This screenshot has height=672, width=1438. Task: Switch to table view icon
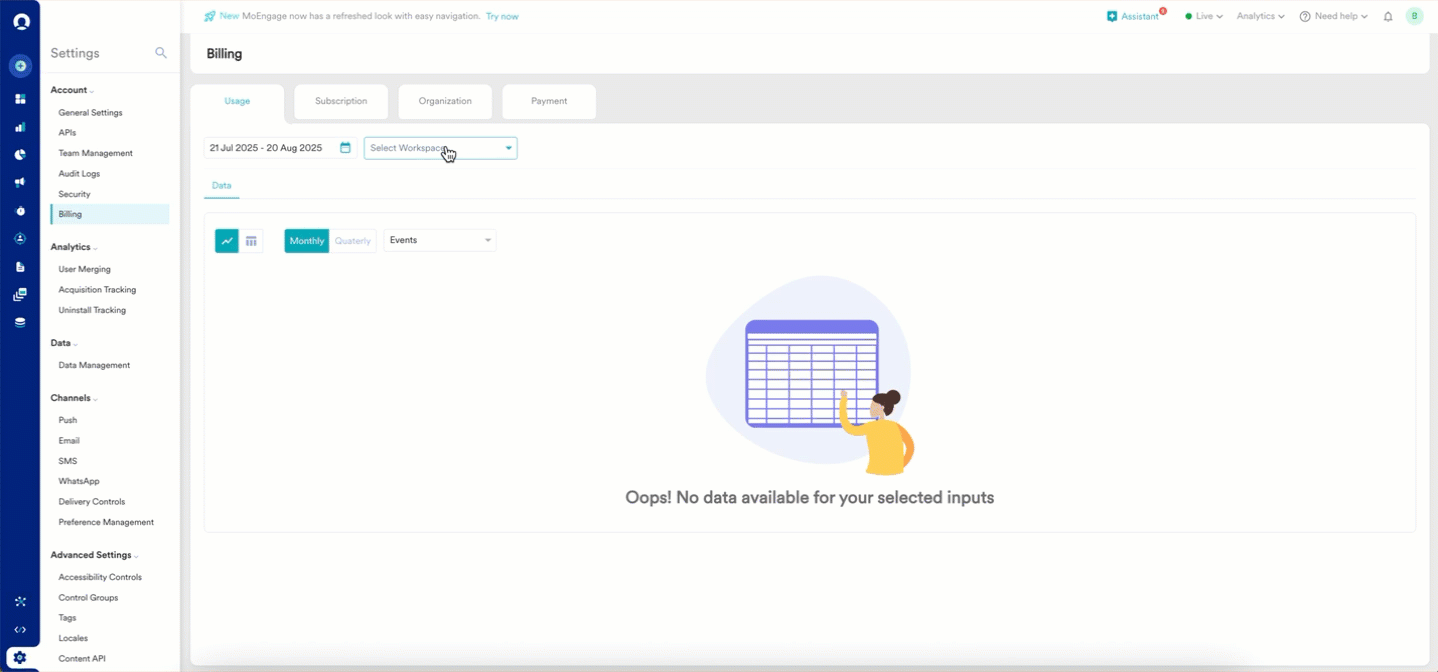251,241
